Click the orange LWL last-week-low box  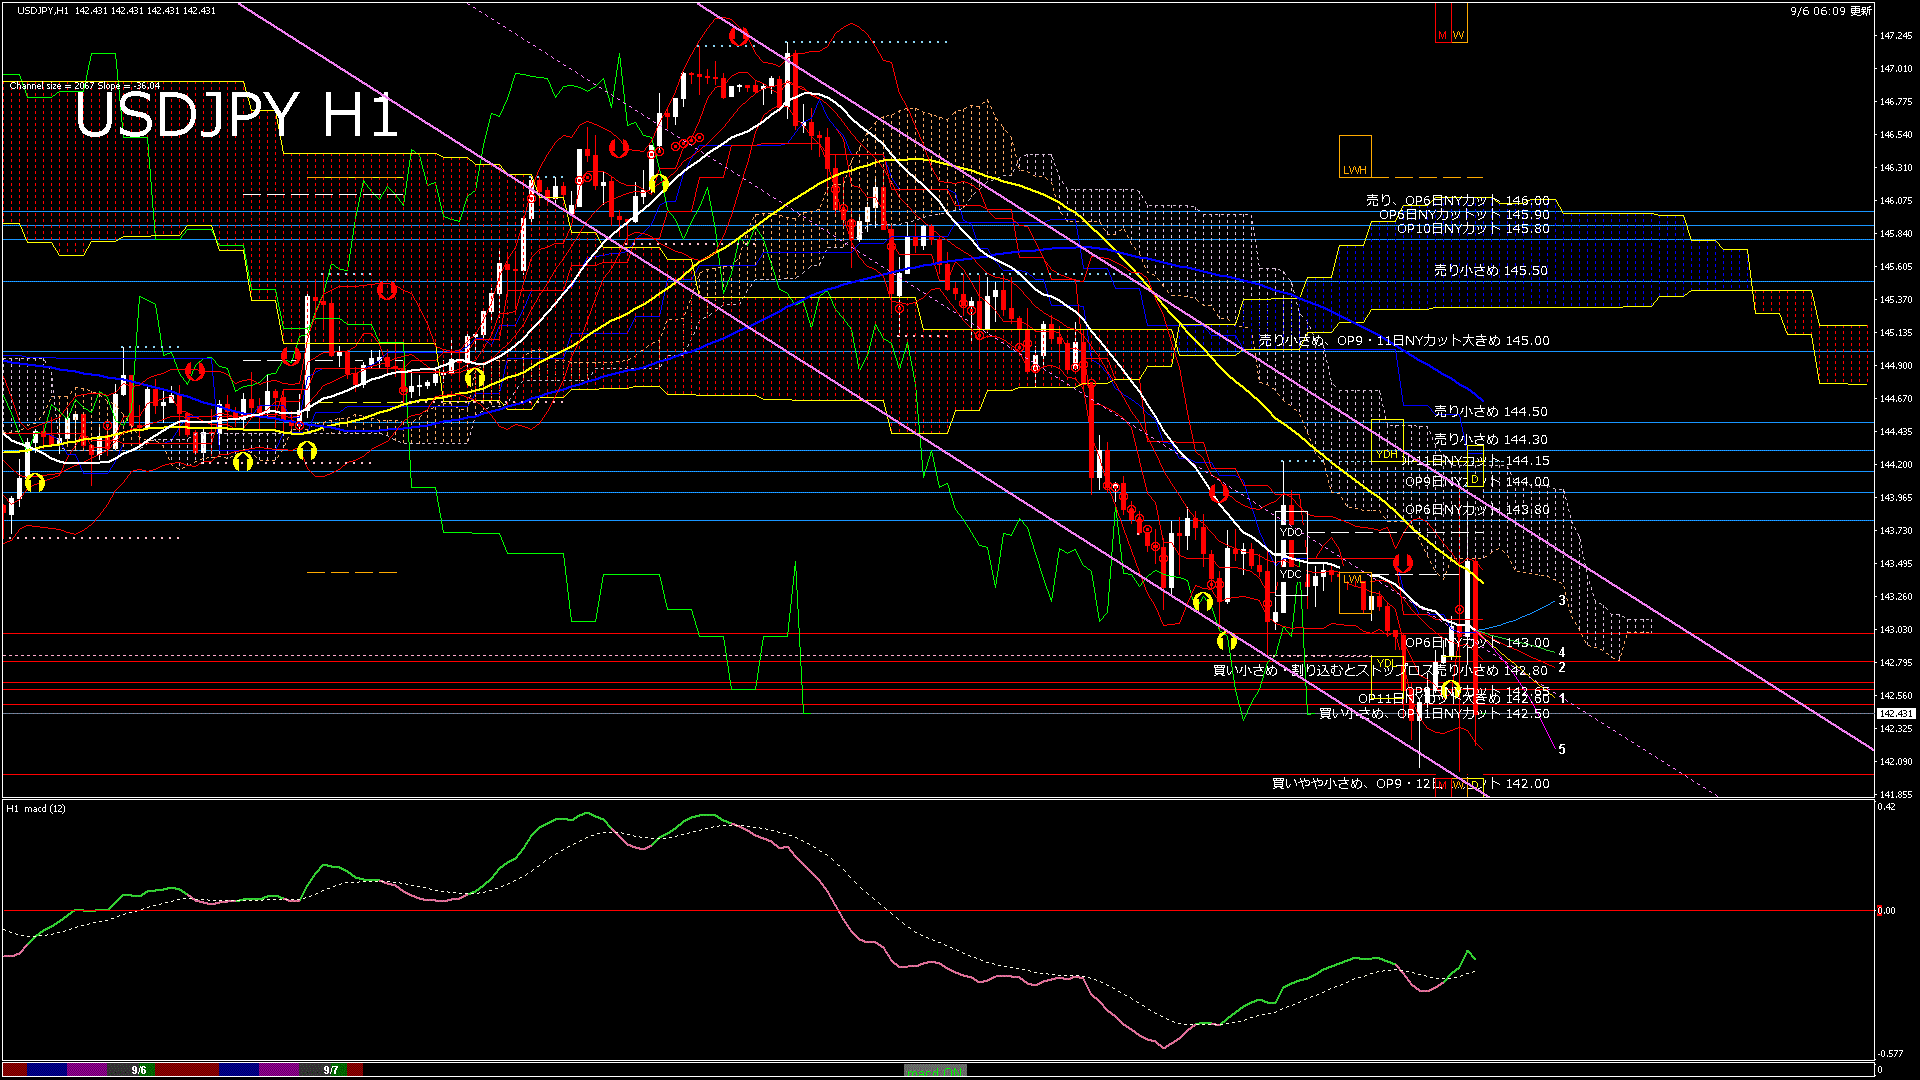pos(1353,579)
